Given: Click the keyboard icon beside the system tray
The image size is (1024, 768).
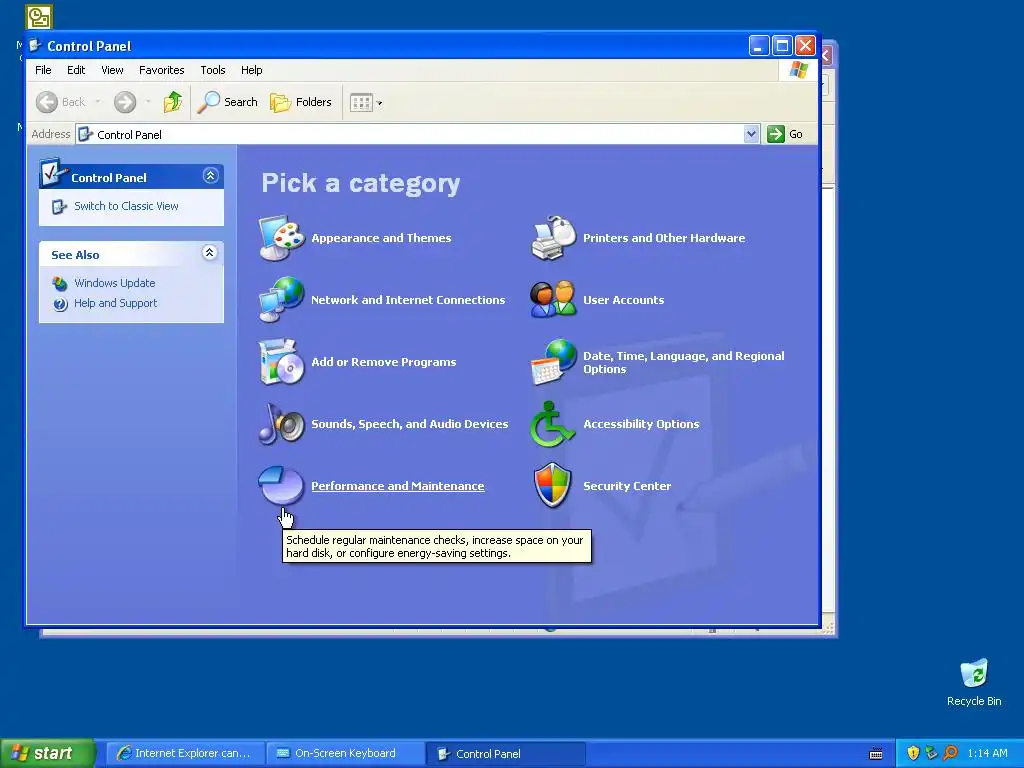Looking at the screenshot, I should (876, 754).
